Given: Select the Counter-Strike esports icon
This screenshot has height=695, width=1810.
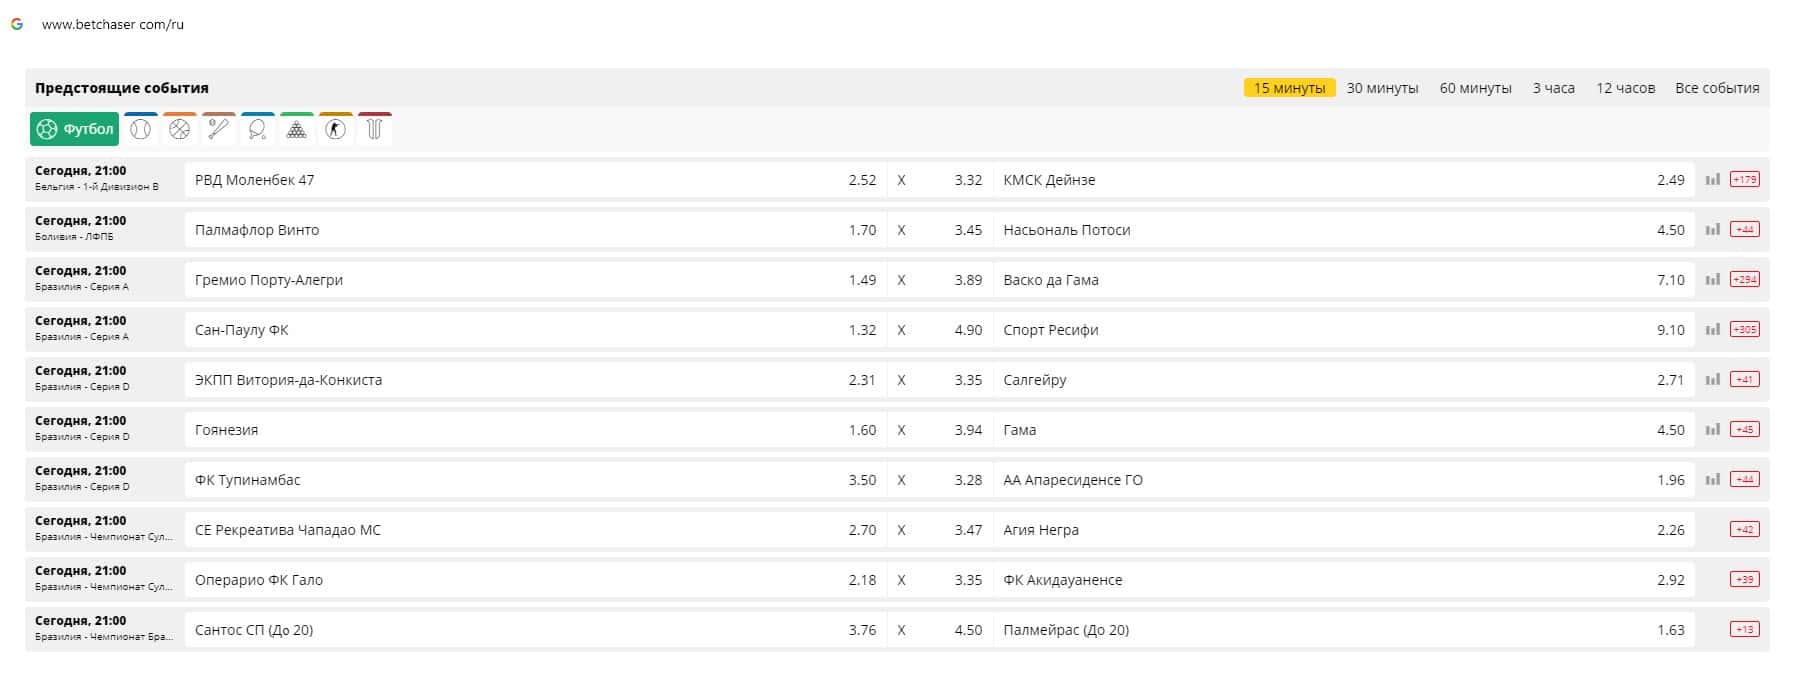Looking at the screenshot, I should point(336,130).
